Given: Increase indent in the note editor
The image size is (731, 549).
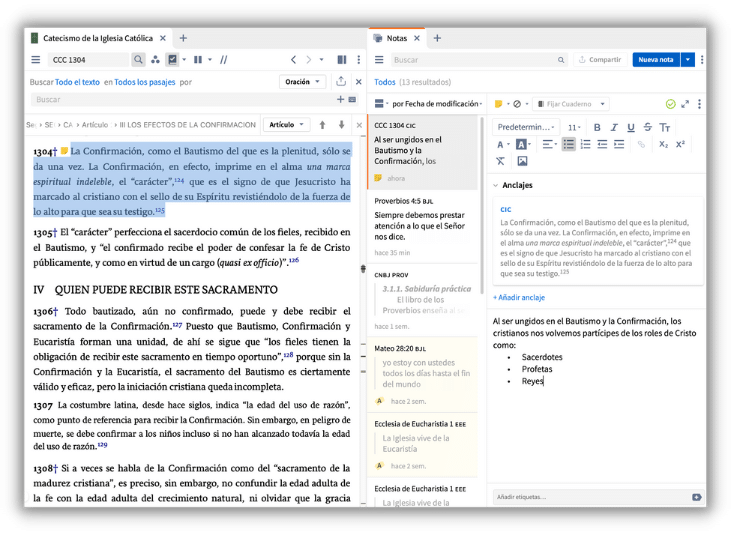Looking at the screenshot, I should coord(619,144).
